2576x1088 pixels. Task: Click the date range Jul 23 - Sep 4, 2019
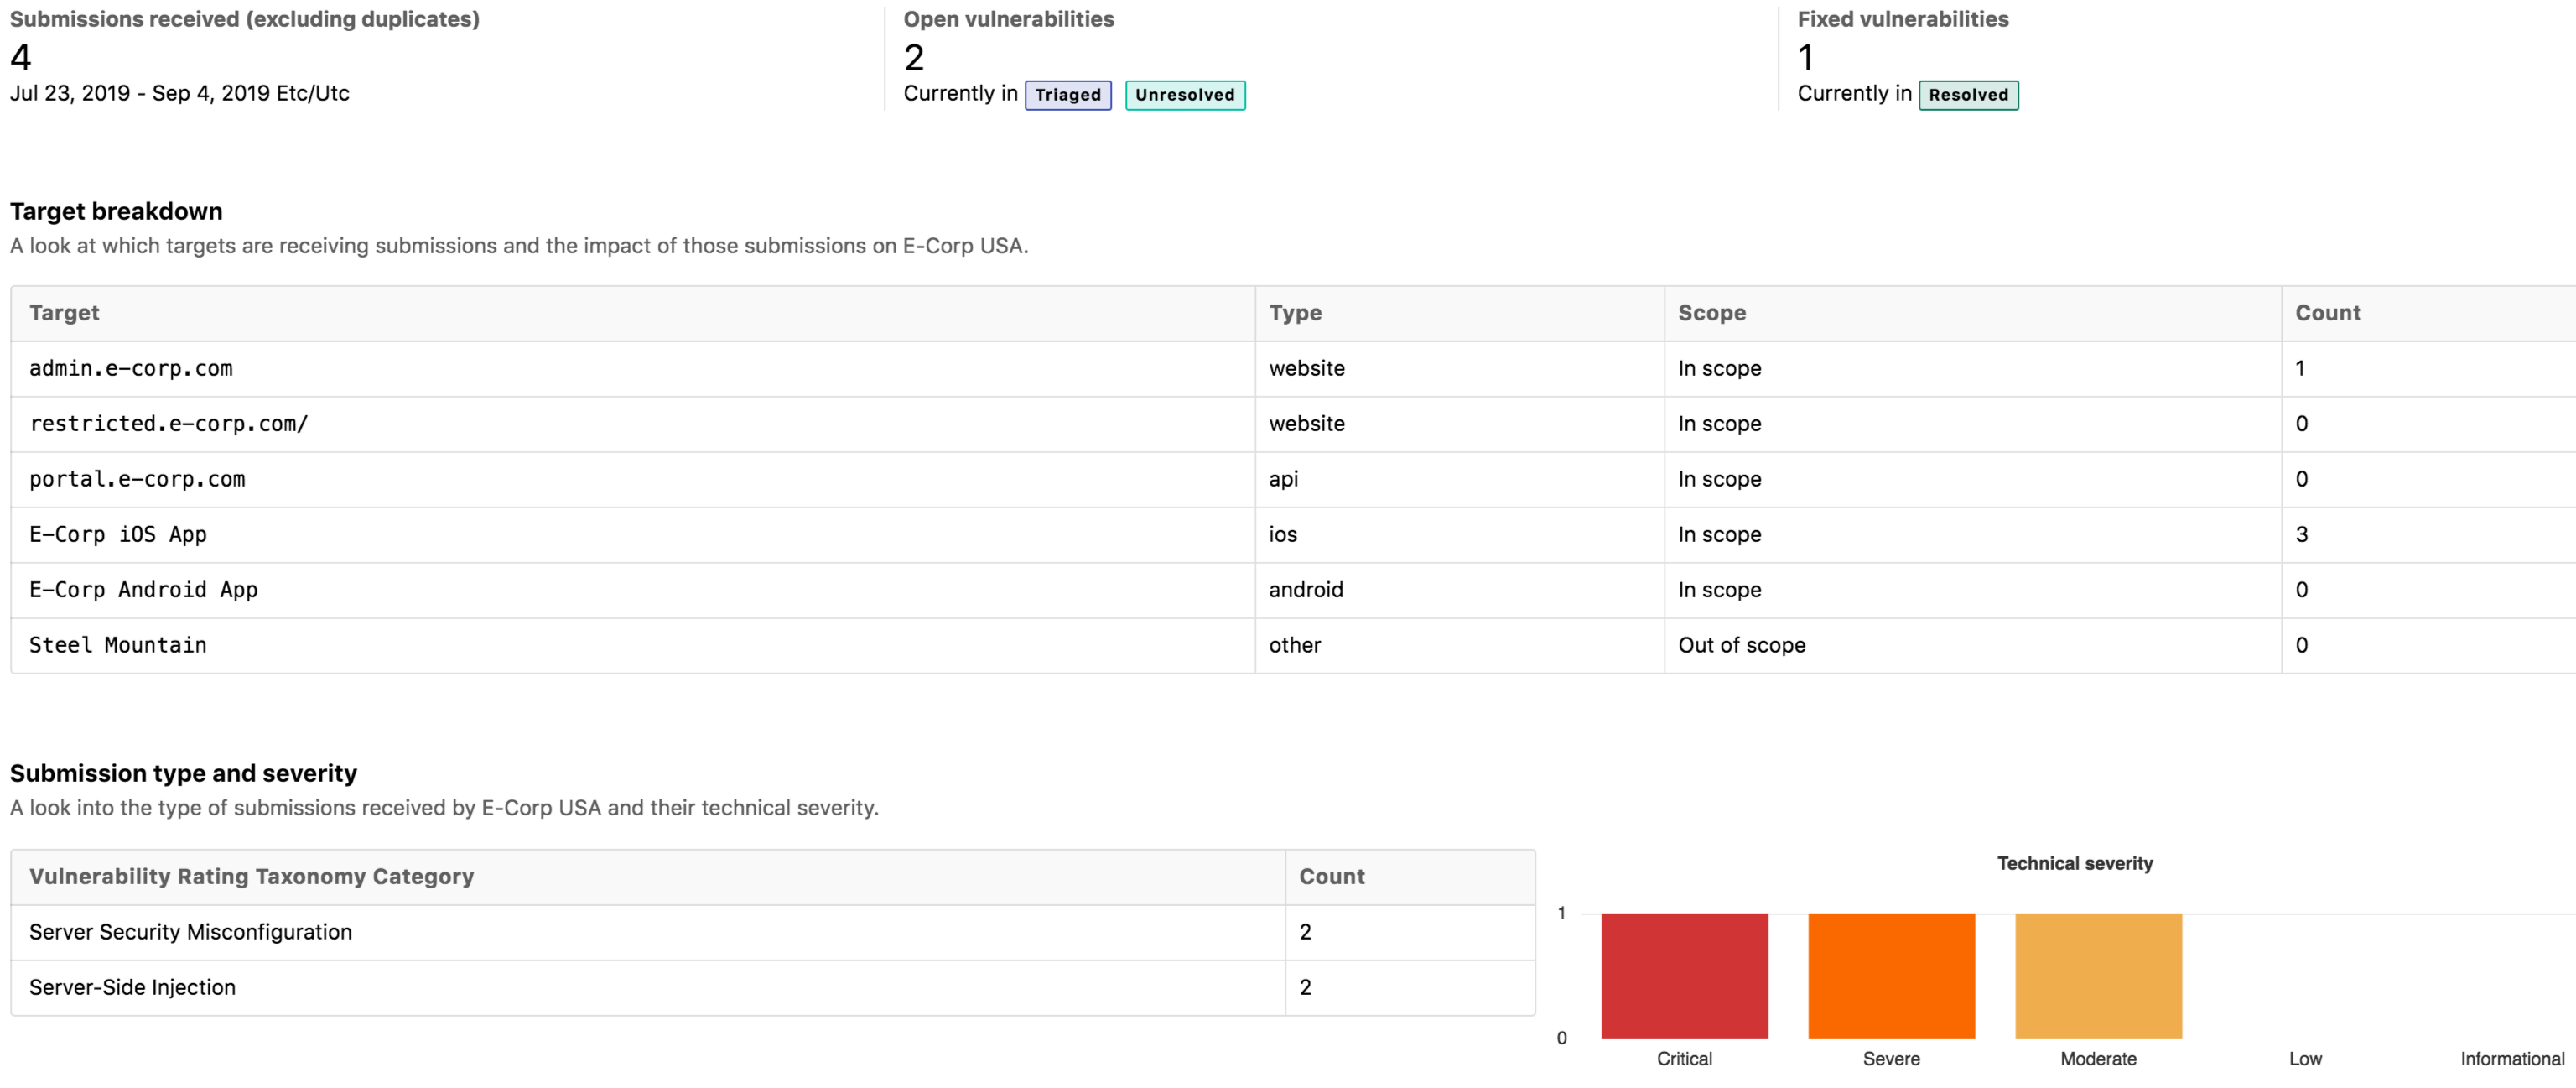179,94
